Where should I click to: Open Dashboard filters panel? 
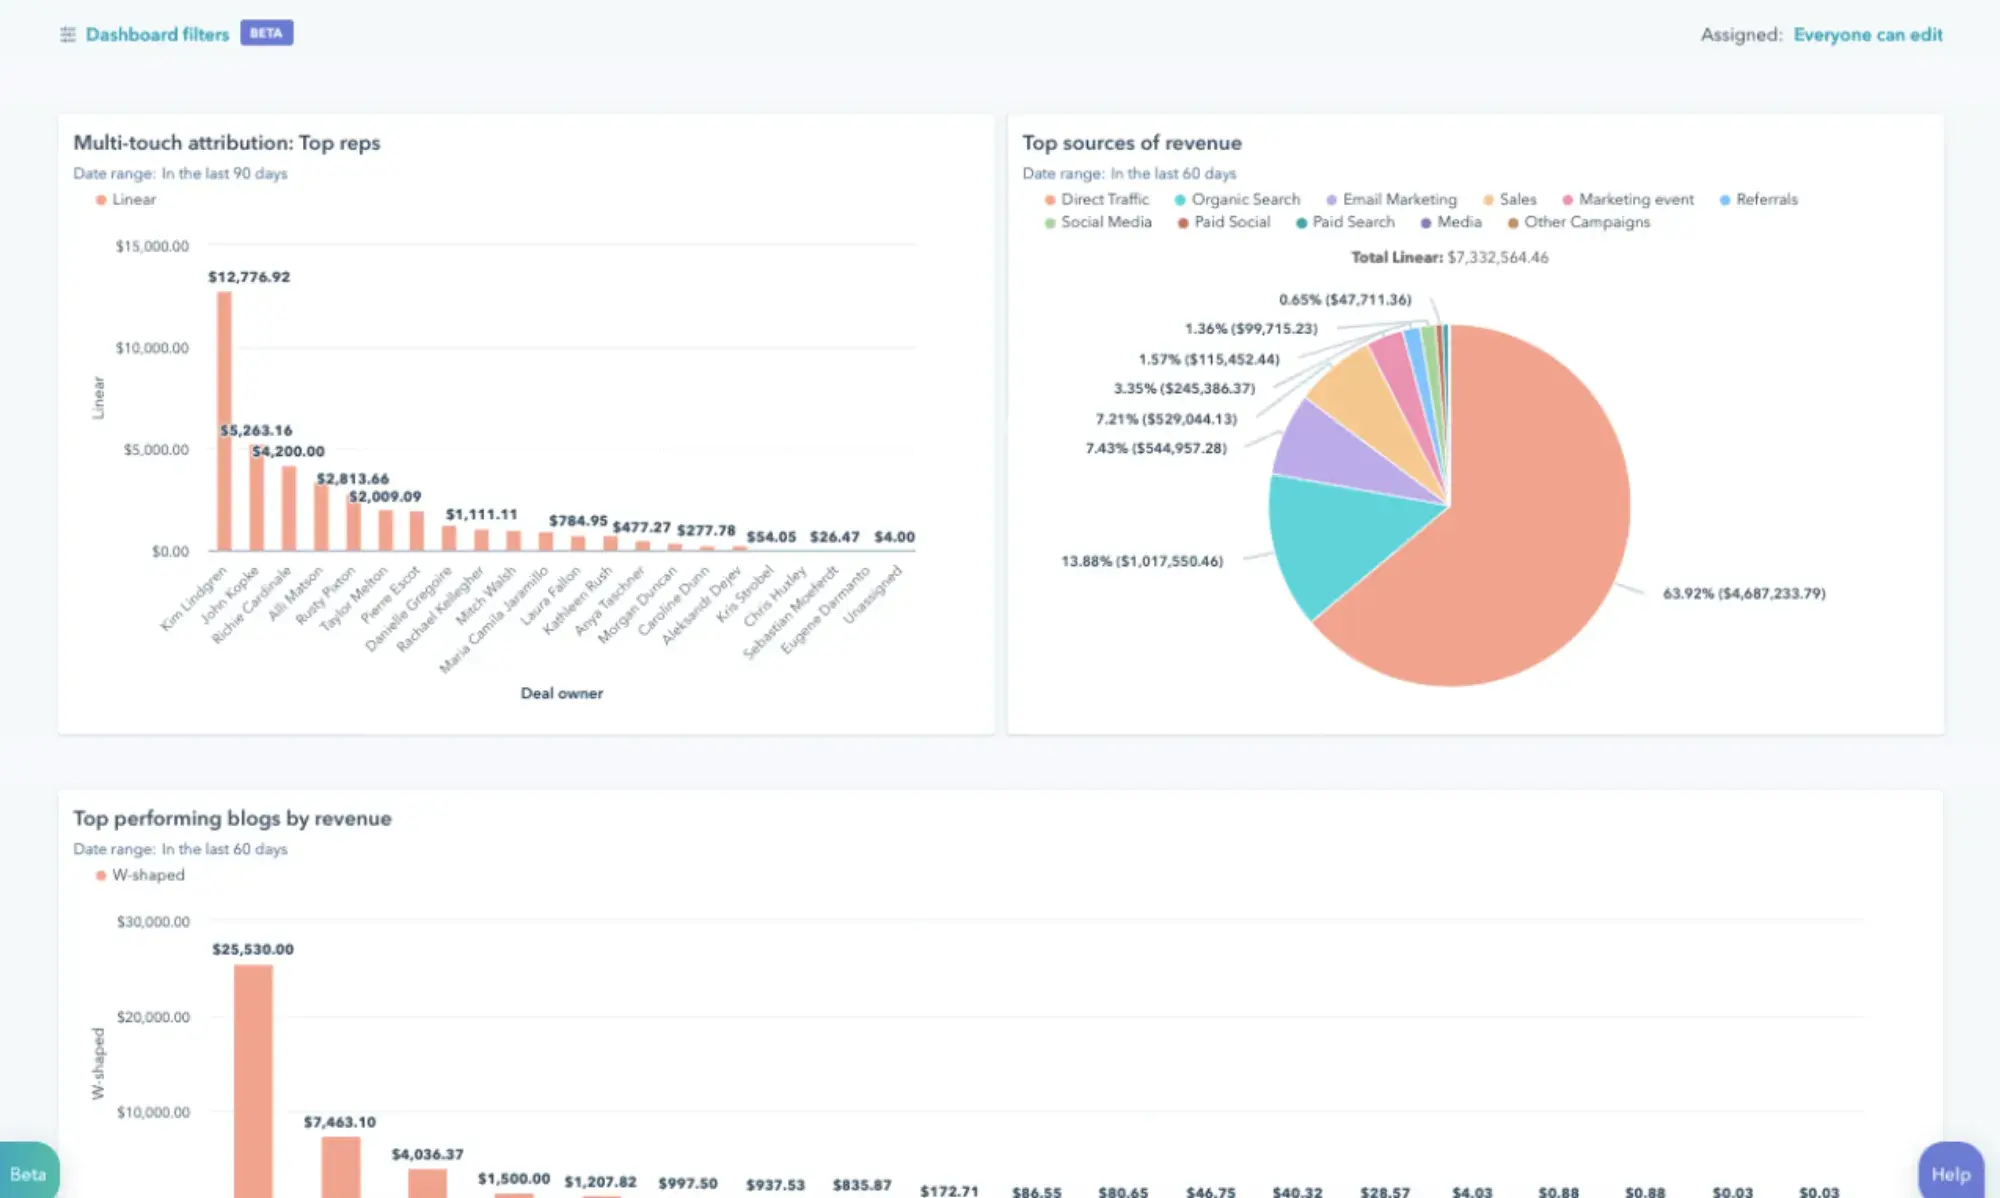point(157,34)
